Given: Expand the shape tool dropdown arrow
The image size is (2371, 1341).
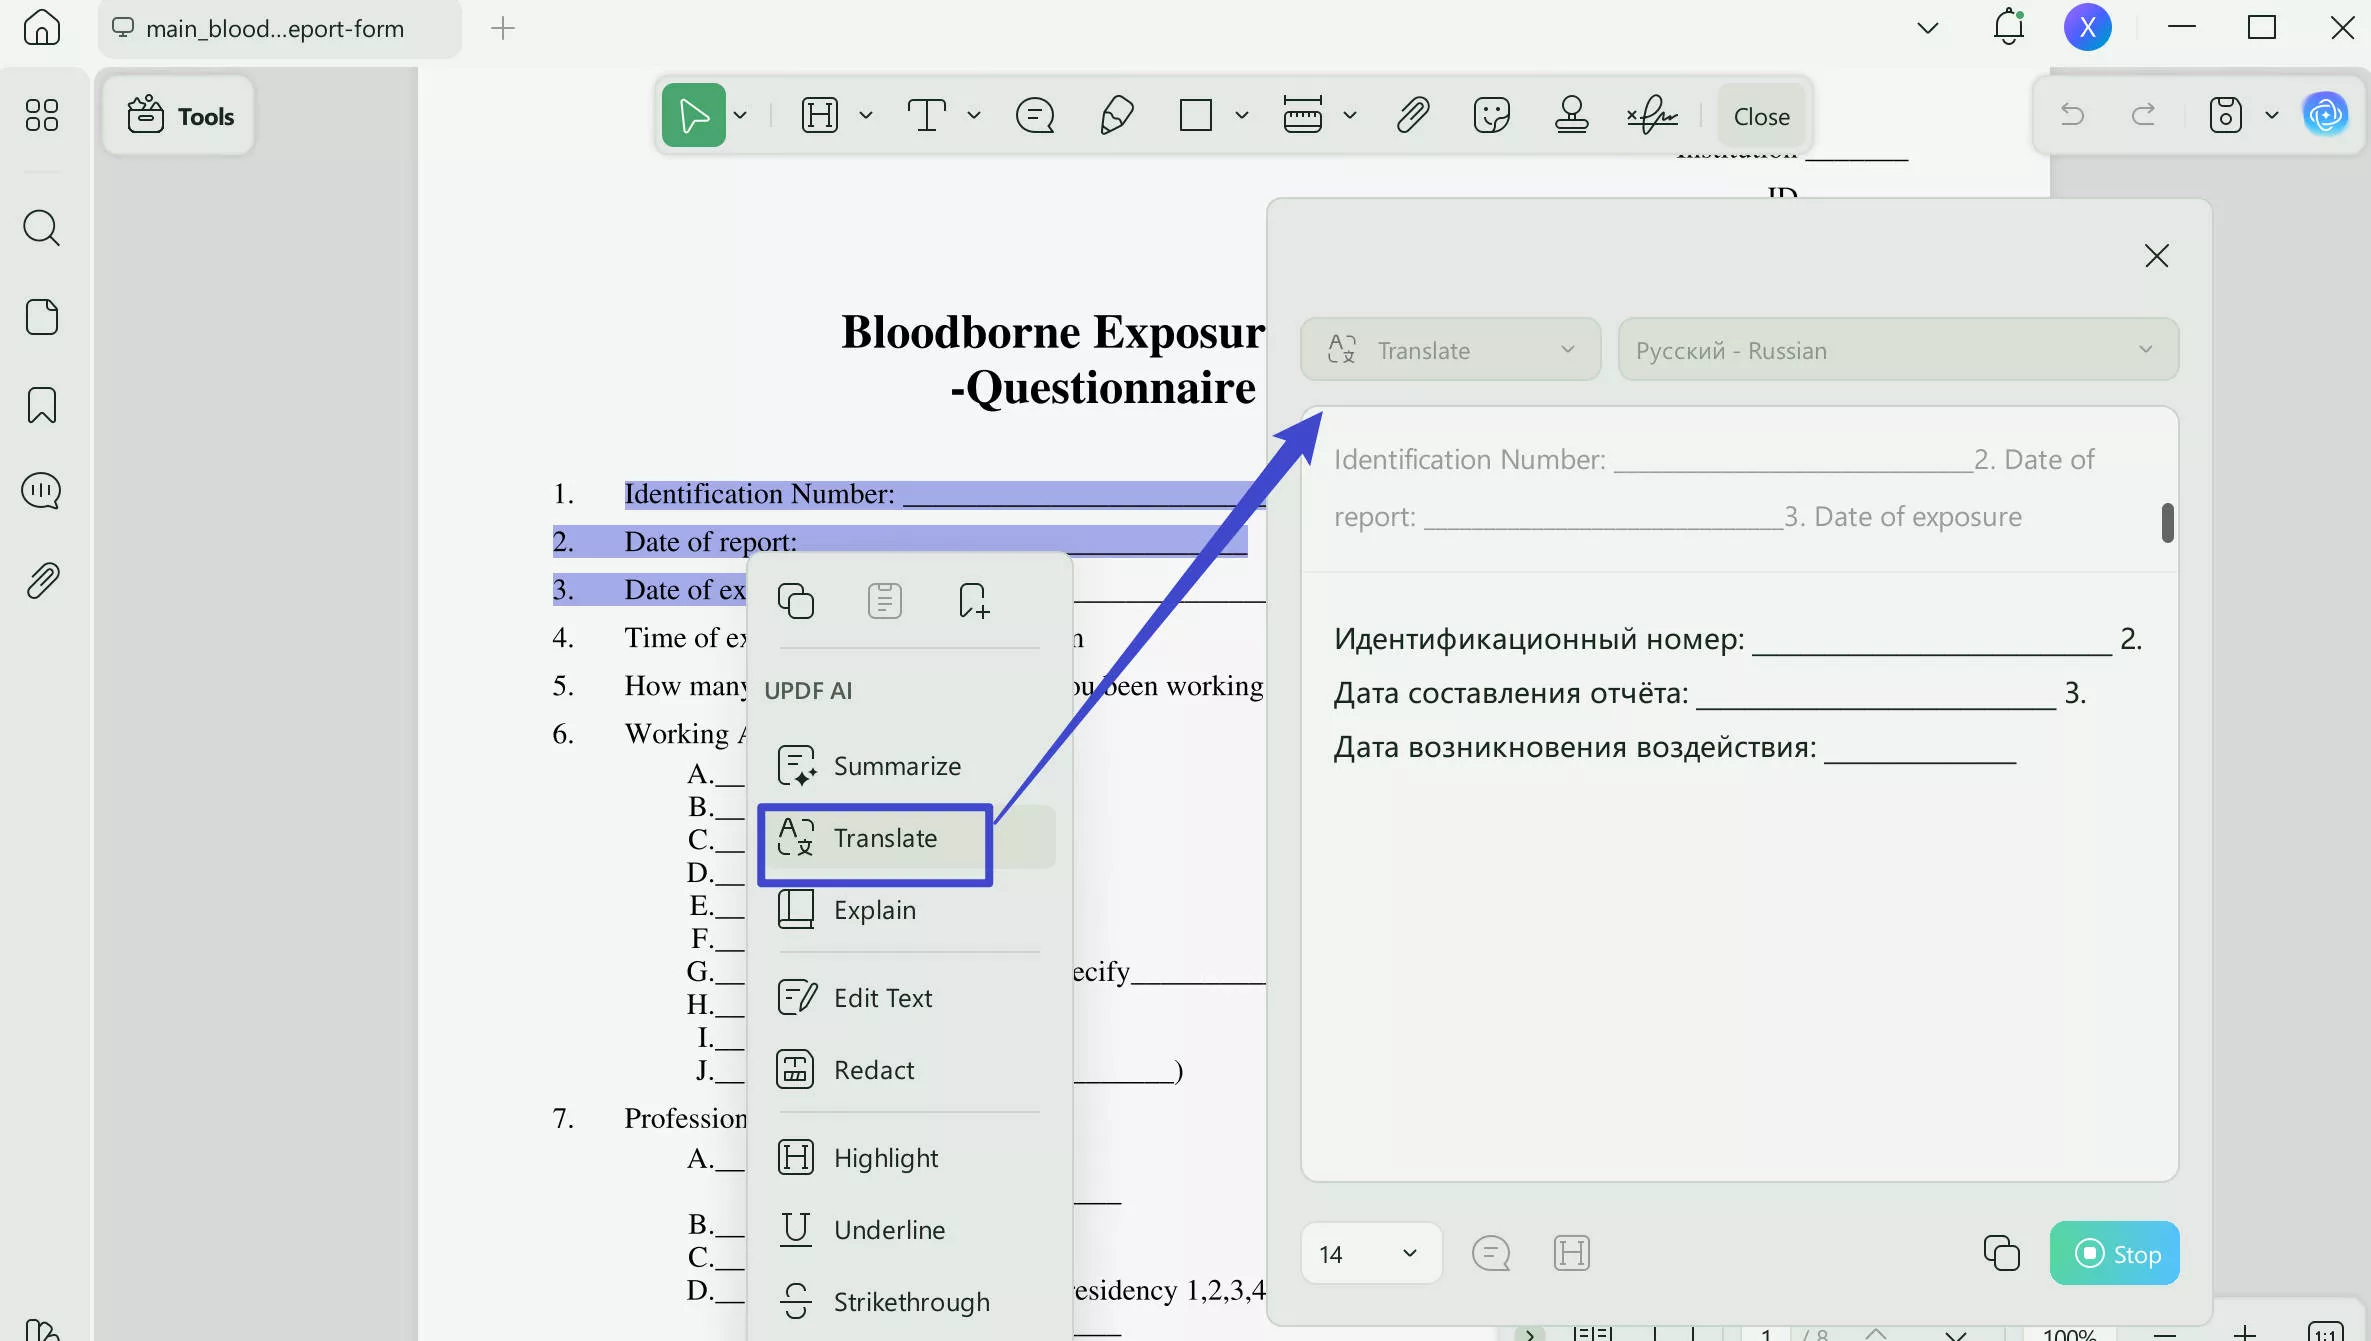Looking at the screenshot, I should (x=1242, y=115).
